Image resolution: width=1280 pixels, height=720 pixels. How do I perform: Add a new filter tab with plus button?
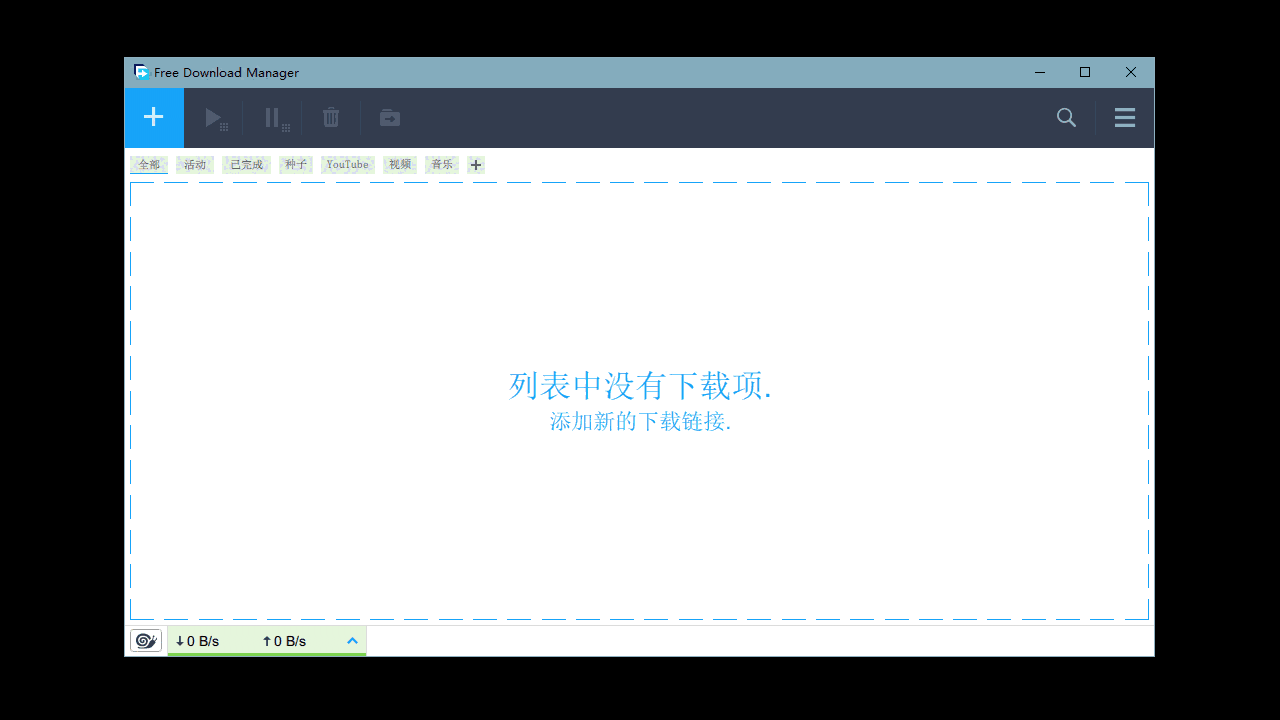[475, 164]
